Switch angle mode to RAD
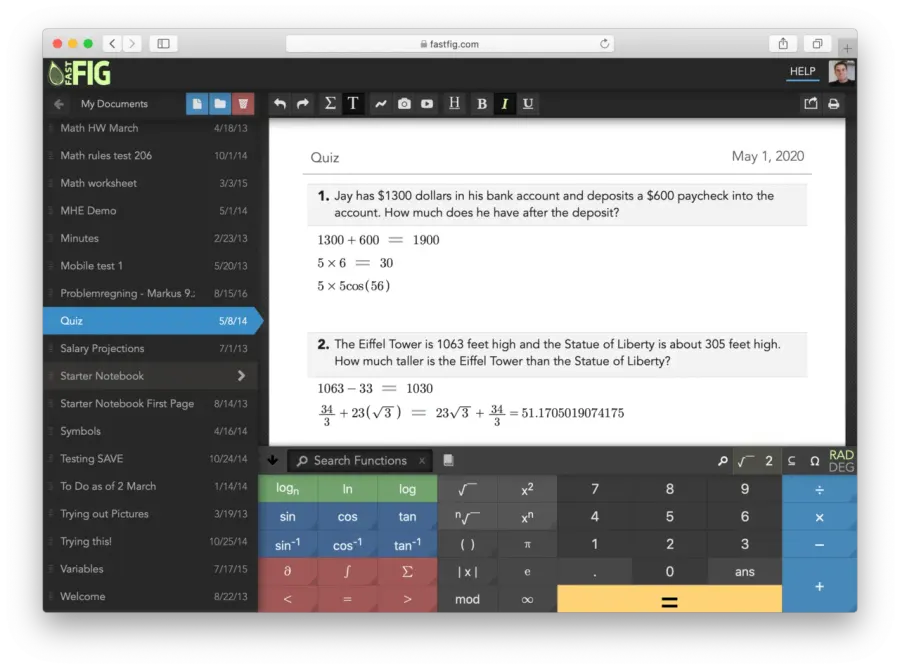900x669 pixels. (x=841, y=455)
